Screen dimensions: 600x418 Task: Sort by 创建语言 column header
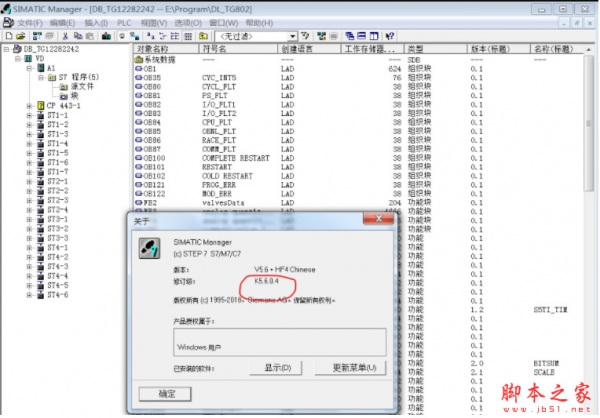point(309,49)
